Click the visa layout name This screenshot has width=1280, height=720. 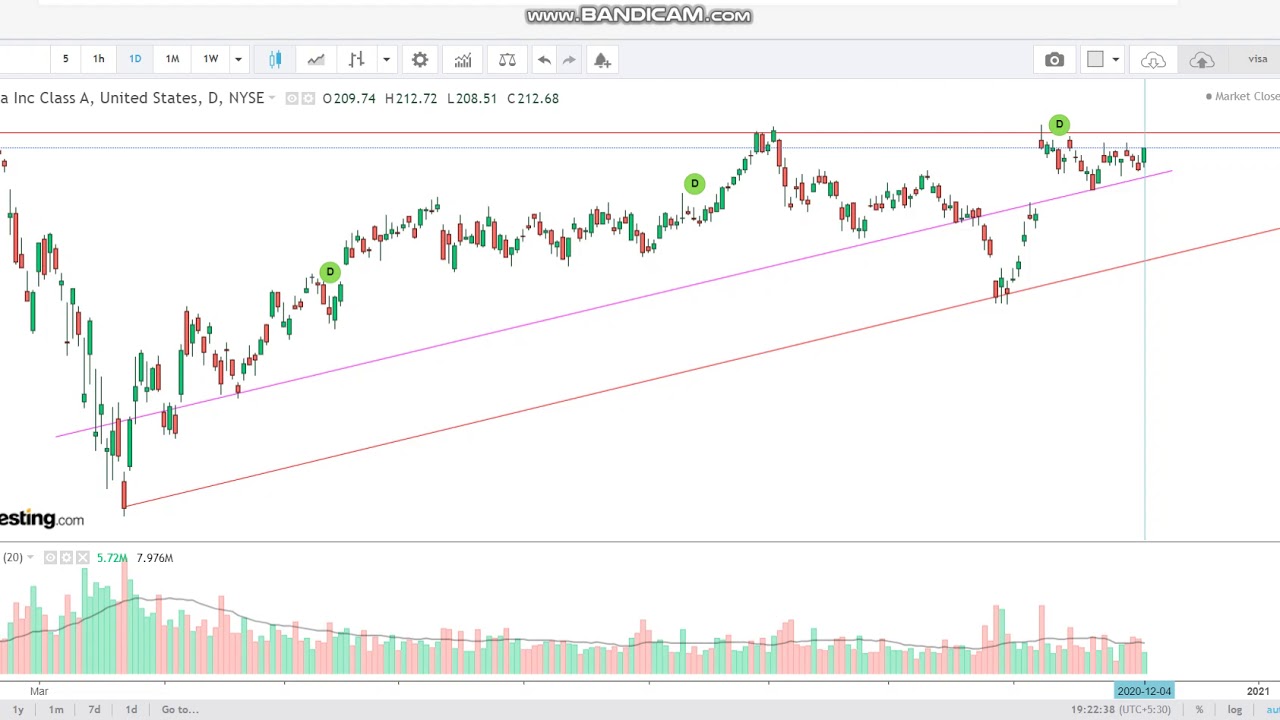point(1257,60)
